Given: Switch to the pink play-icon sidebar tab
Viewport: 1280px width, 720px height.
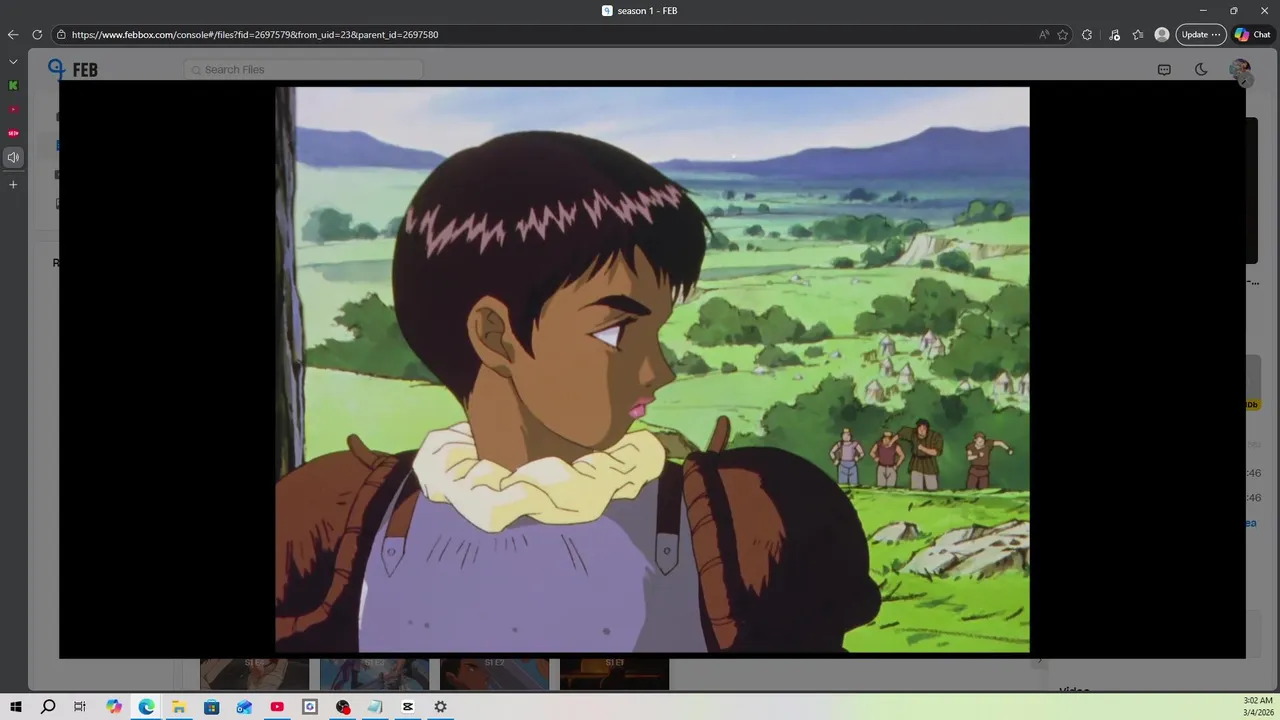Looking at the screenshot, I should pos(13,109).
